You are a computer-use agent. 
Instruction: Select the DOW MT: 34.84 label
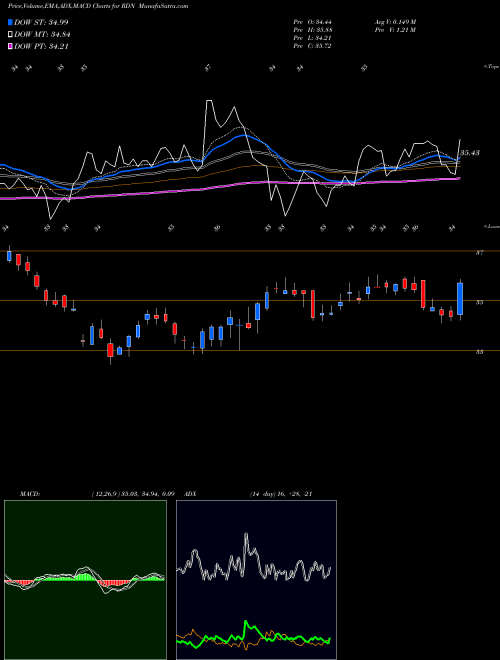tap(42, 35)
